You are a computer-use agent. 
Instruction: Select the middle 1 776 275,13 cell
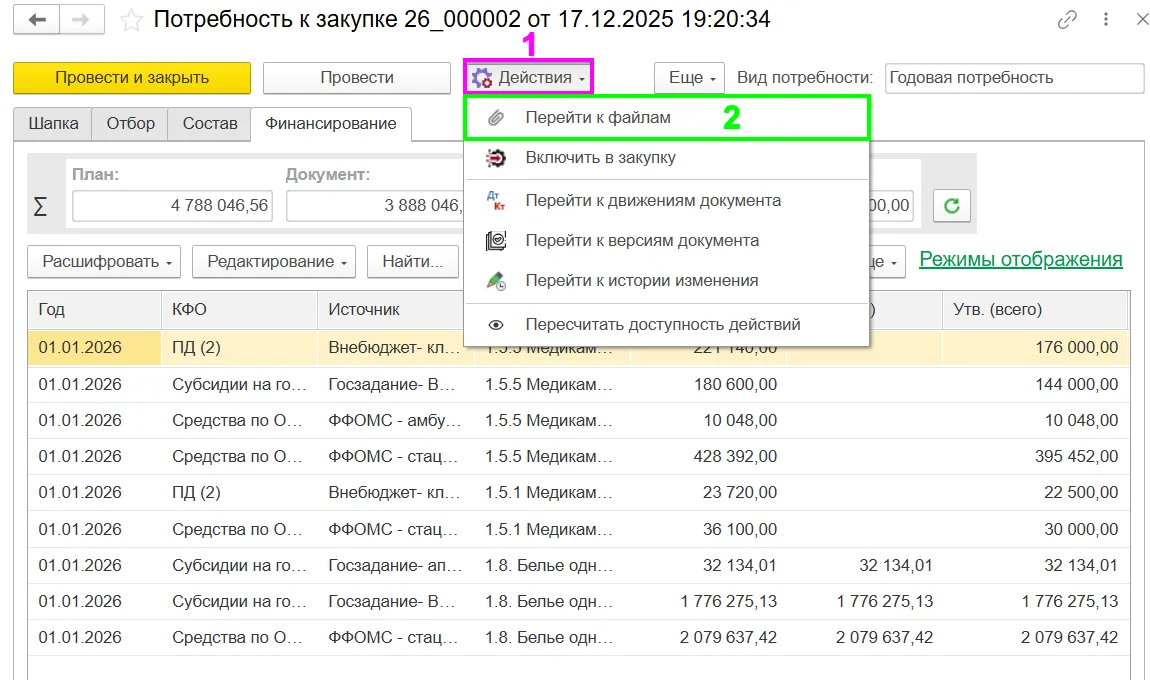coord(865,602)
